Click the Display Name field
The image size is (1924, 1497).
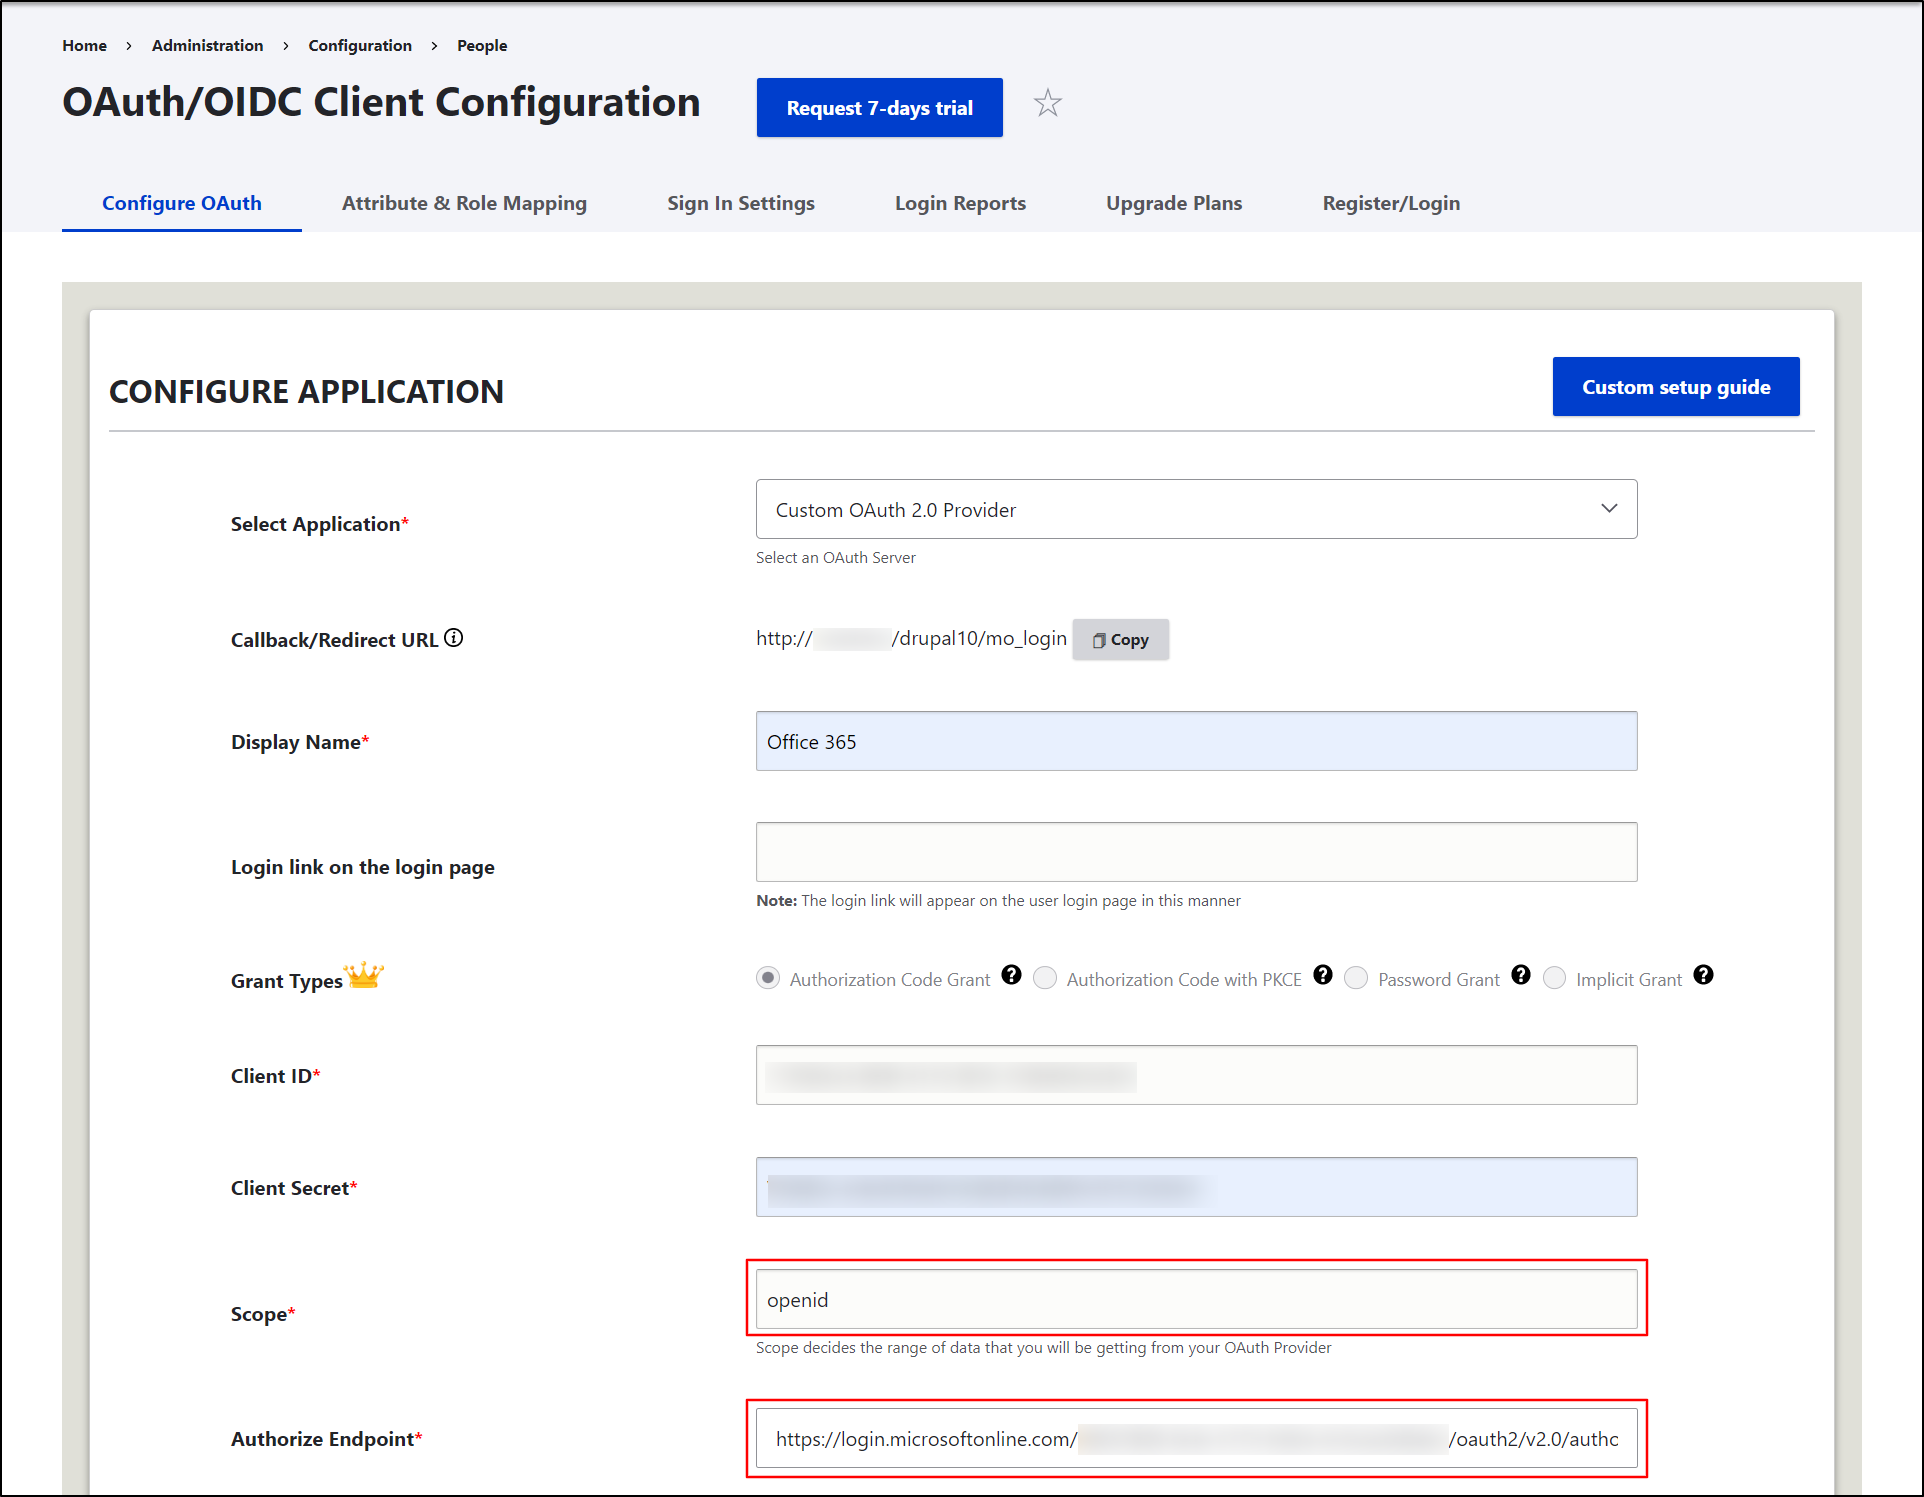click(1196, 741)
